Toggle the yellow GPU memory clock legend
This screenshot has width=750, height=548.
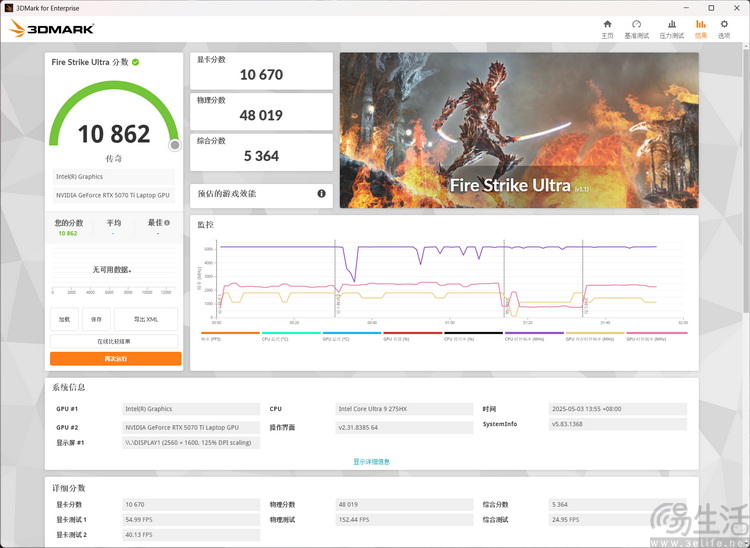(x=595, y=333)
